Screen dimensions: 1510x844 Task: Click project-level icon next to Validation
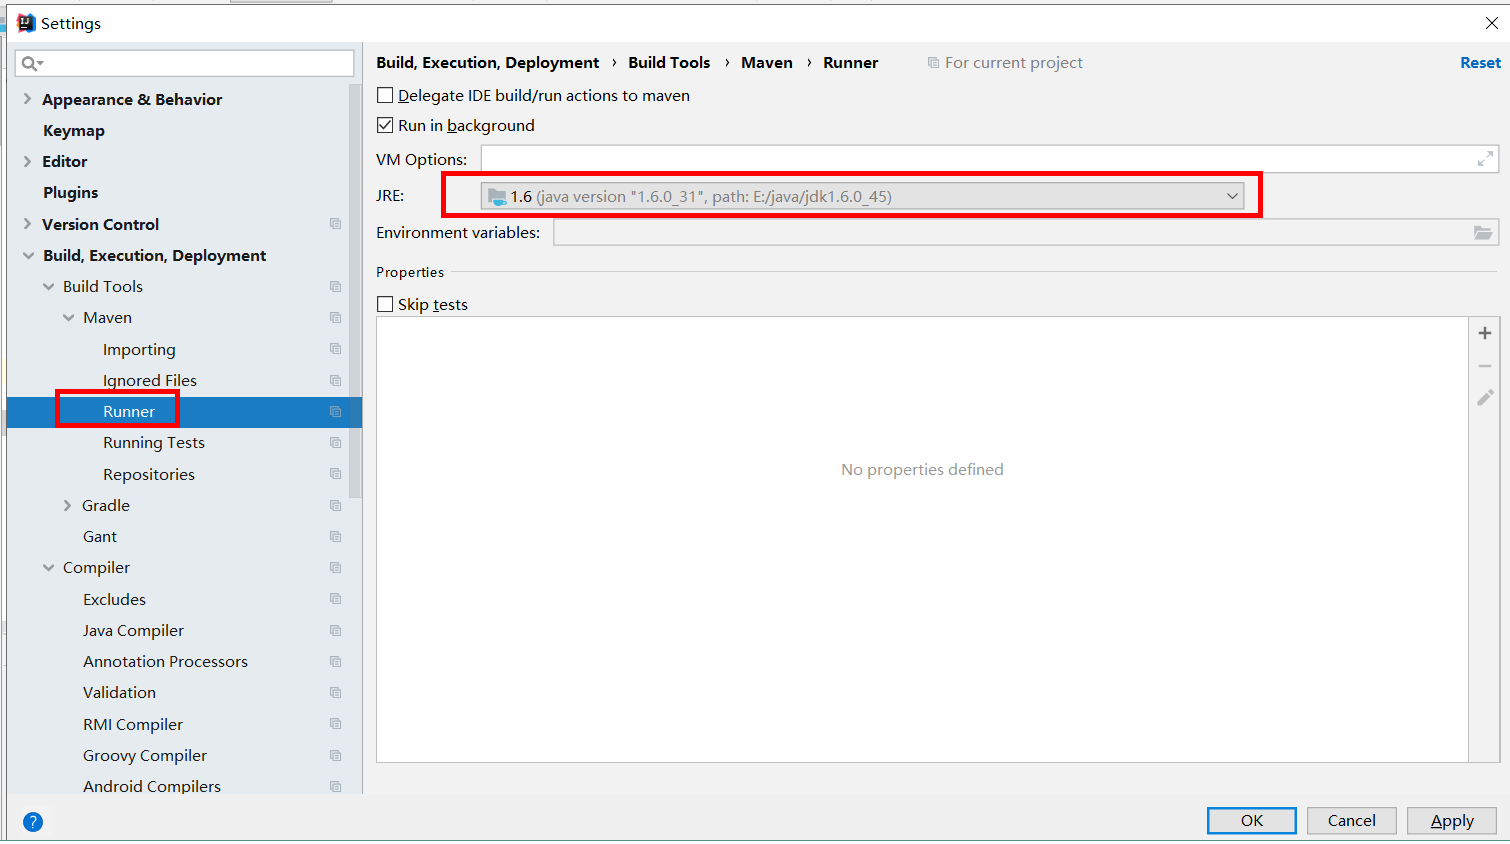[x=336, y=693]
